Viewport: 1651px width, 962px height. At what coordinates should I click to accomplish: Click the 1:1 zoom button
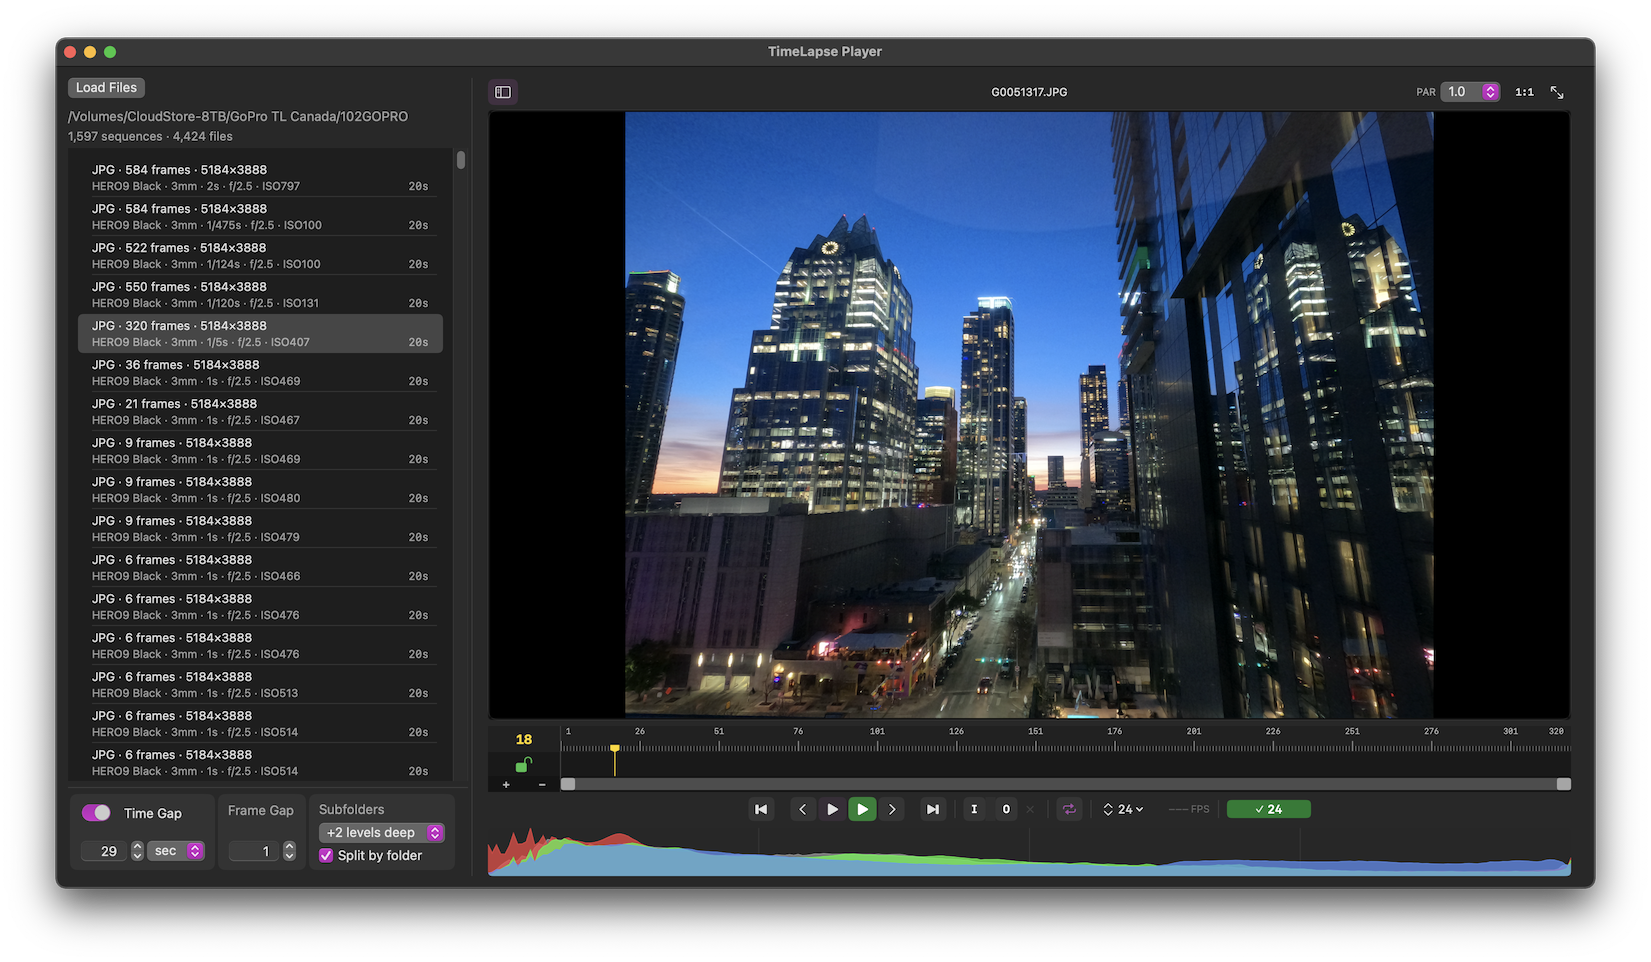(1524, 92)
